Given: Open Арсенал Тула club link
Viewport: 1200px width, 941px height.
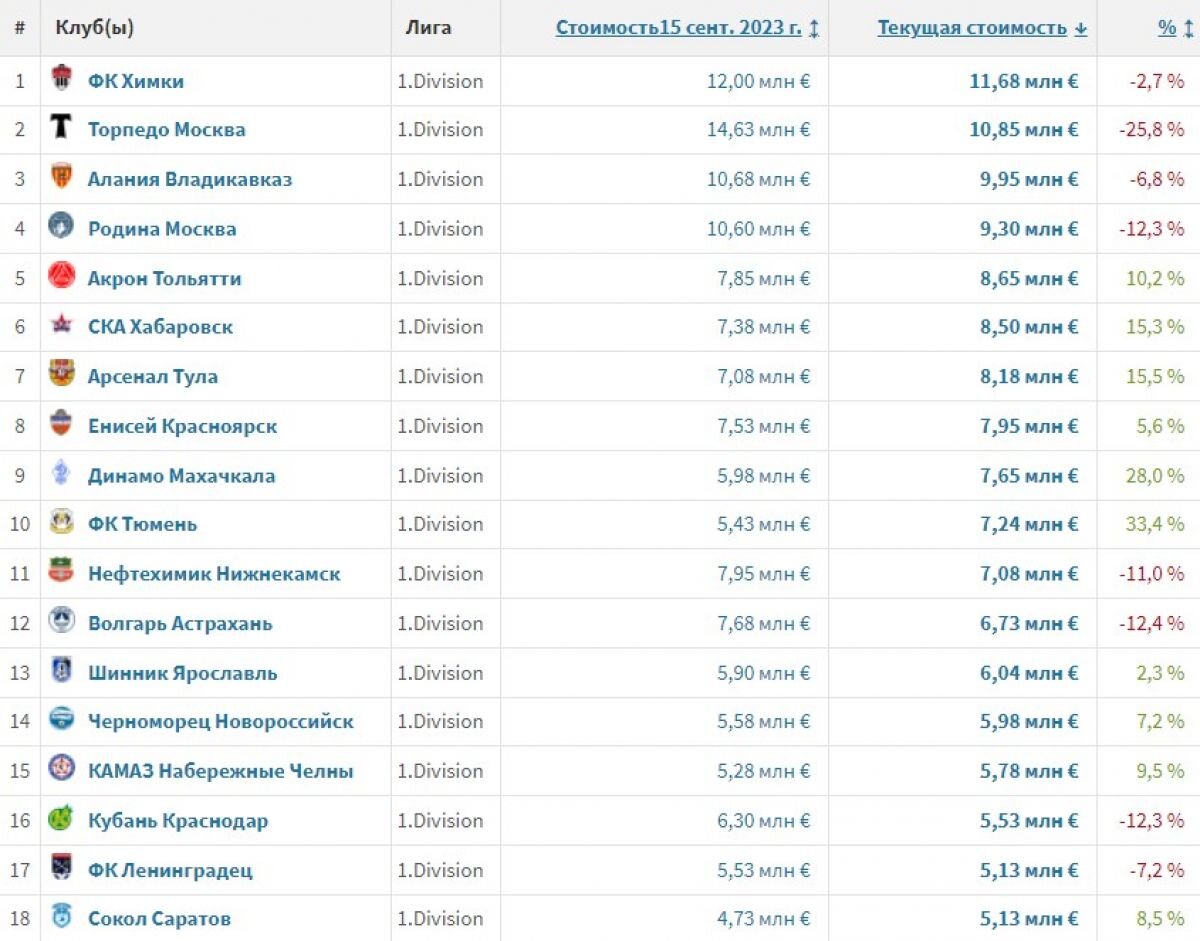Looking at the screenshot, I should click(153, 377).
